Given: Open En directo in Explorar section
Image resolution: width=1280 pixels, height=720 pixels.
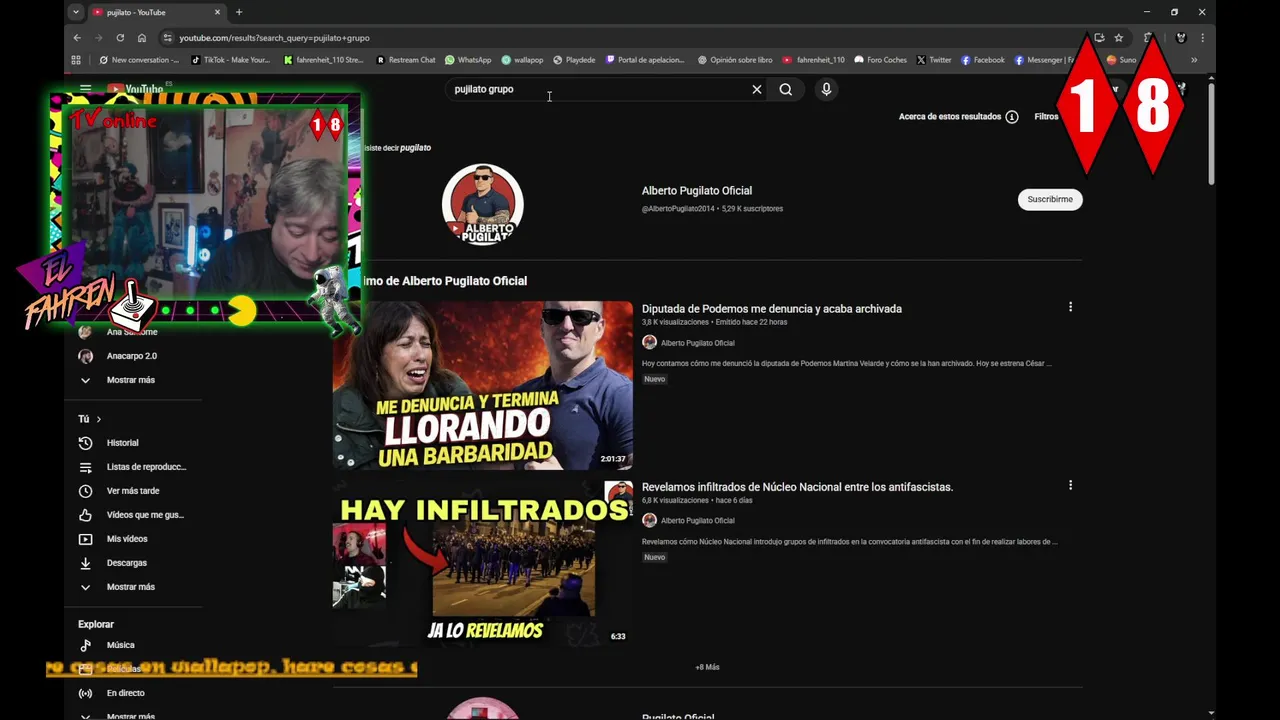Looking at the screenshot, I should [113, 693].
